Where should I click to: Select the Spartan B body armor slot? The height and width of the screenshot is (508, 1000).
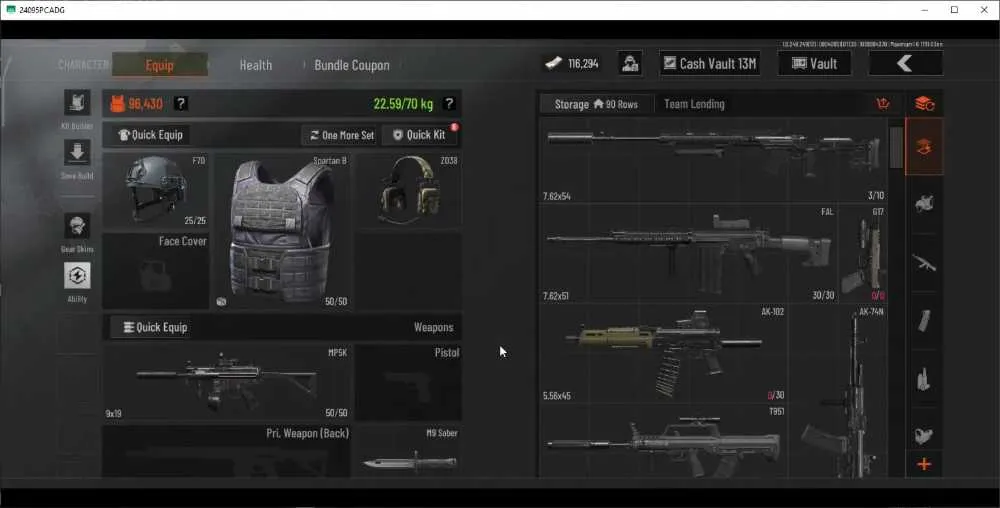[x=282, y=231]
